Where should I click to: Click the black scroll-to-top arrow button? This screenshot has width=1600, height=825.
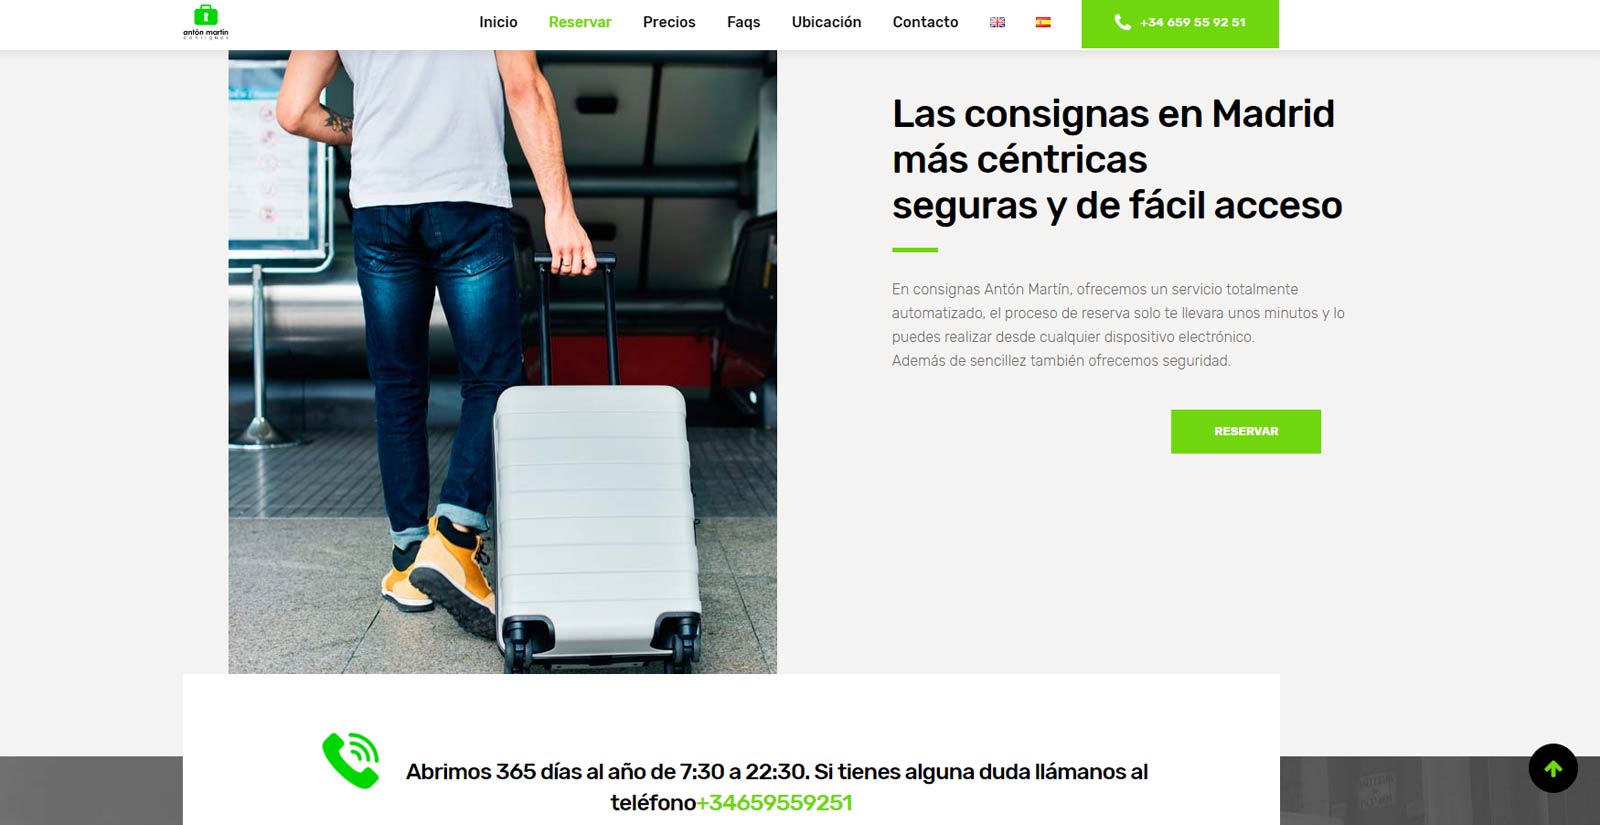[x=1553, y=768]
